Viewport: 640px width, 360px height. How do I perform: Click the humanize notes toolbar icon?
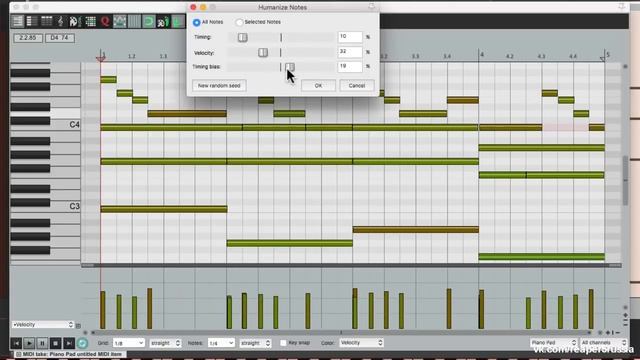click(120, 21)
